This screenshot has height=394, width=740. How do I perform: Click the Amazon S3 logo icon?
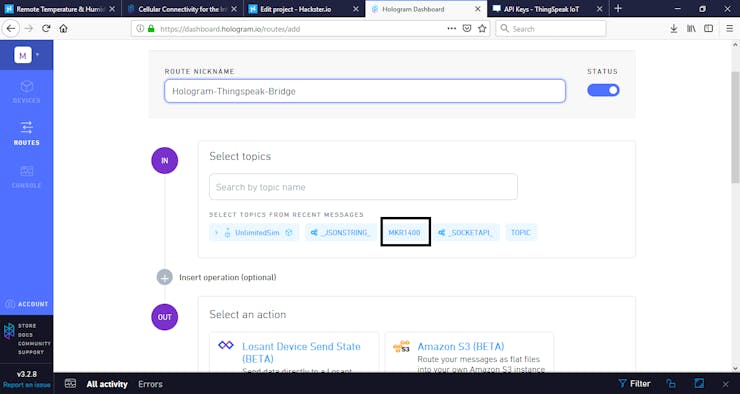(401, 346)
